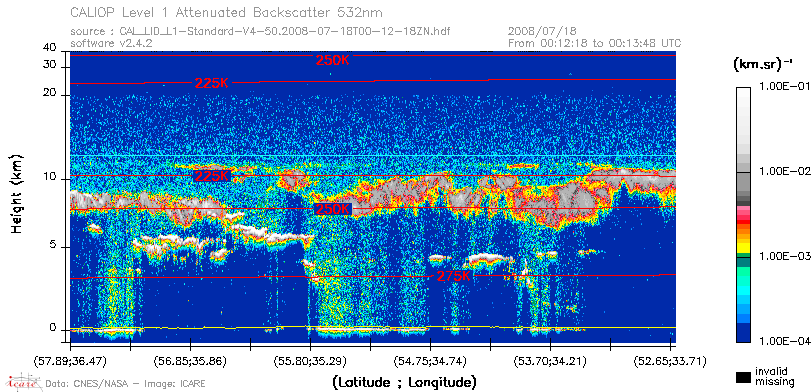This screenshot has height=392, width=811.
Task: Click the black invalid/missing legend swatch
Action: pos(744,378)
